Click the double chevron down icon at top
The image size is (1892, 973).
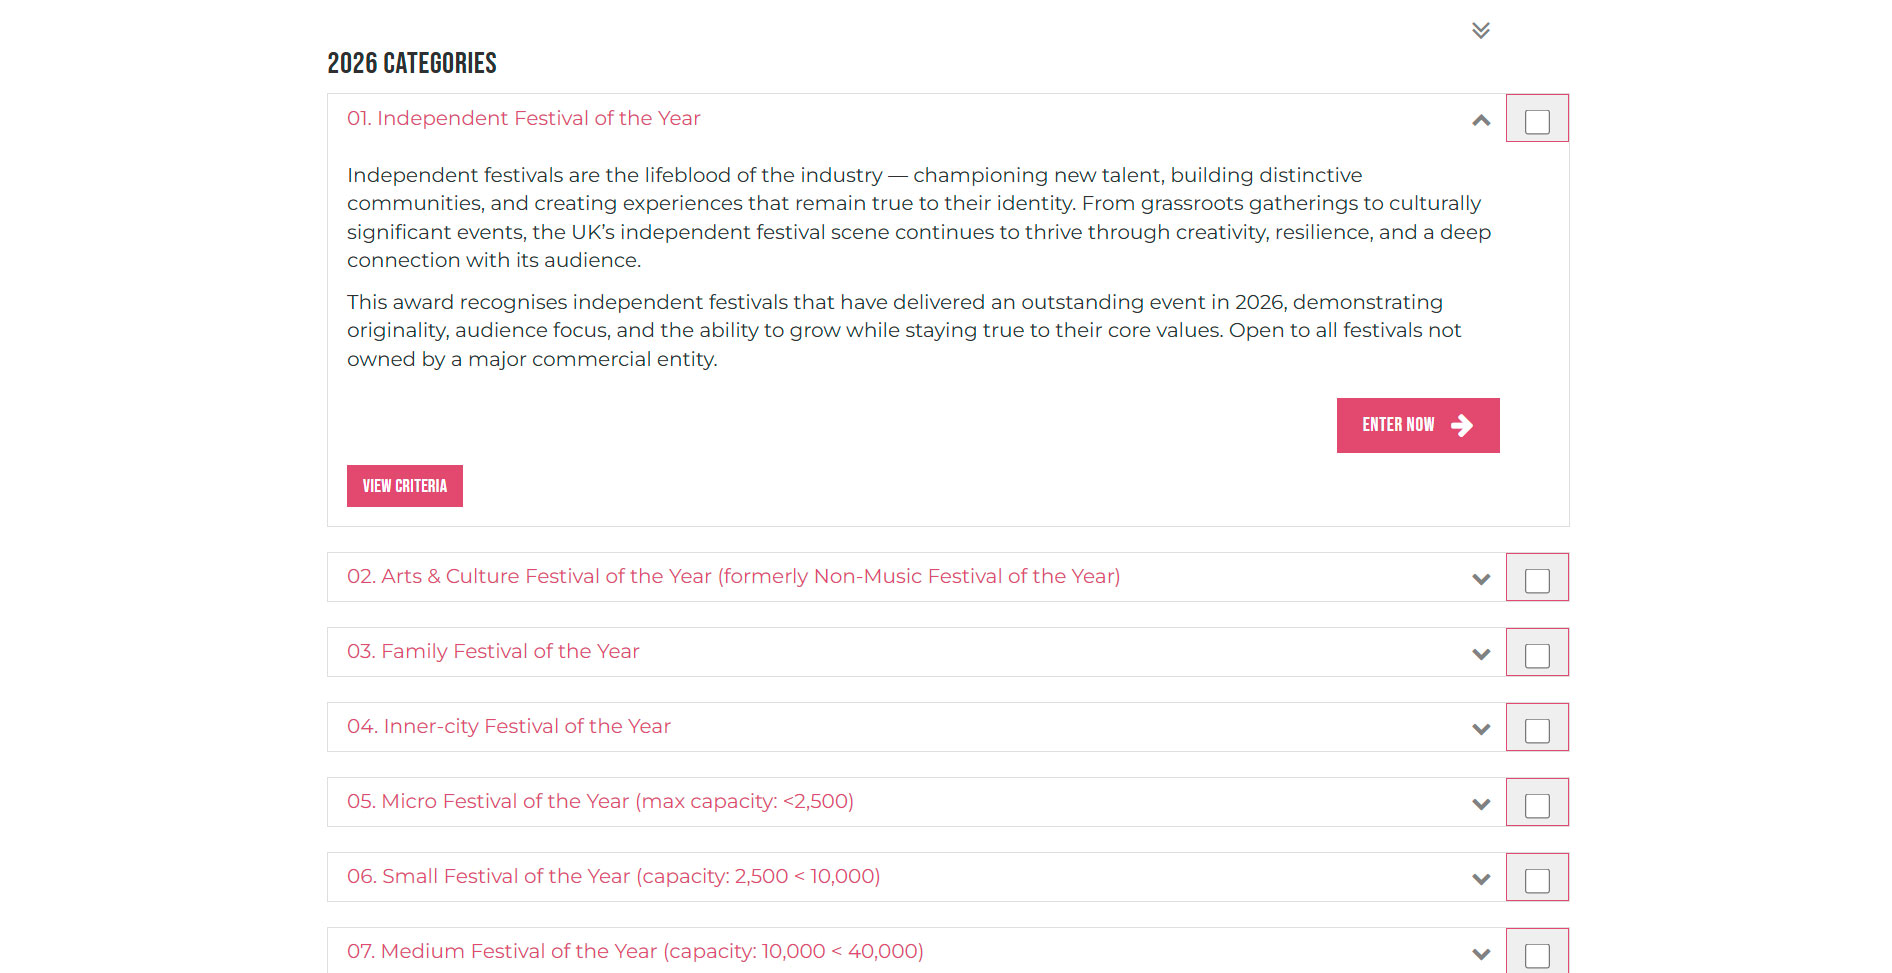click(1481, 30)
